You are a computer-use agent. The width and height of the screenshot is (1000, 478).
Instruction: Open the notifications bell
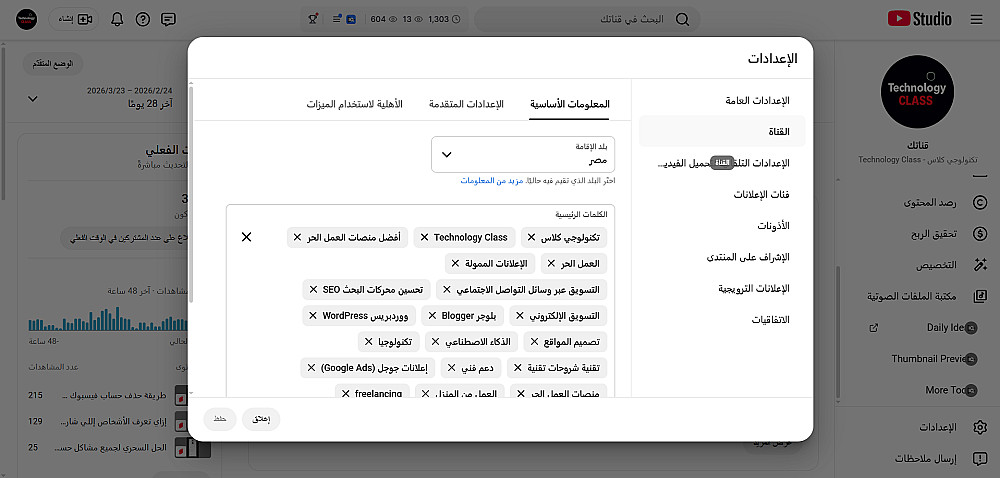117,19
